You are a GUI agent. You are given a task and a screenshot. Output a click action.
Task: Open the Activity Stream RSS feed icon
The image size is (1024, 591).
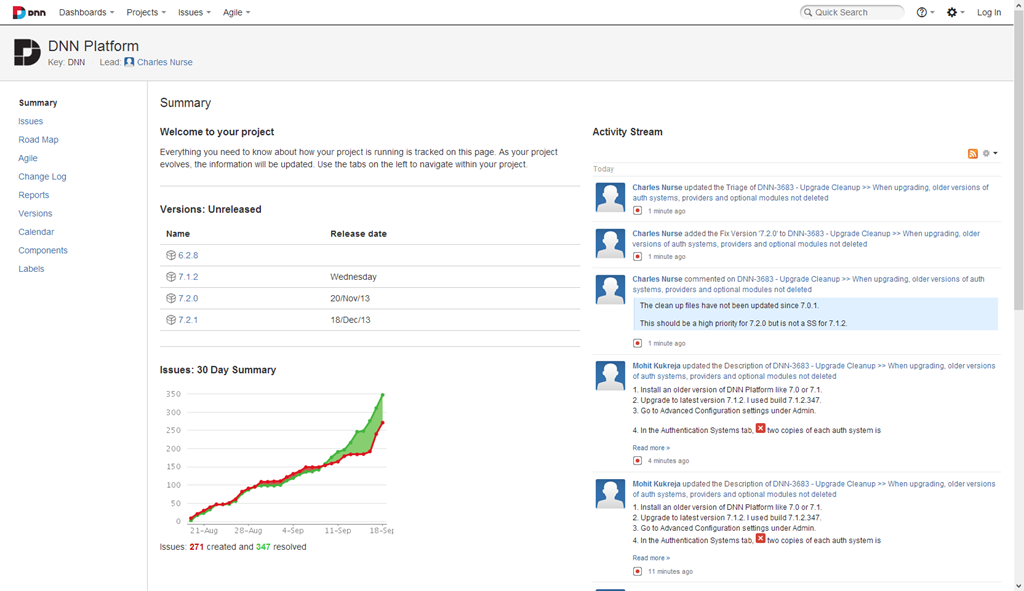(972, 153)
